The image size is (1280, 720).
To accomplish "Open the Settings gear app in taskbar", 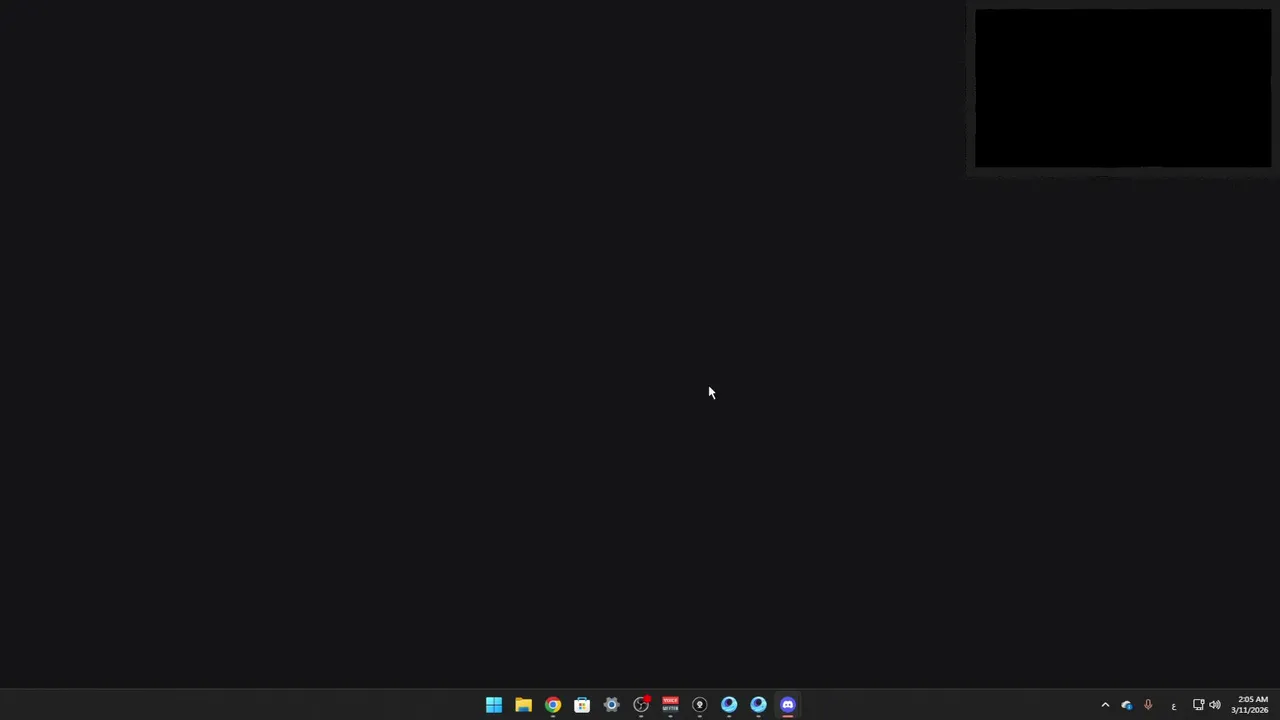I will (x=611, y=705).
